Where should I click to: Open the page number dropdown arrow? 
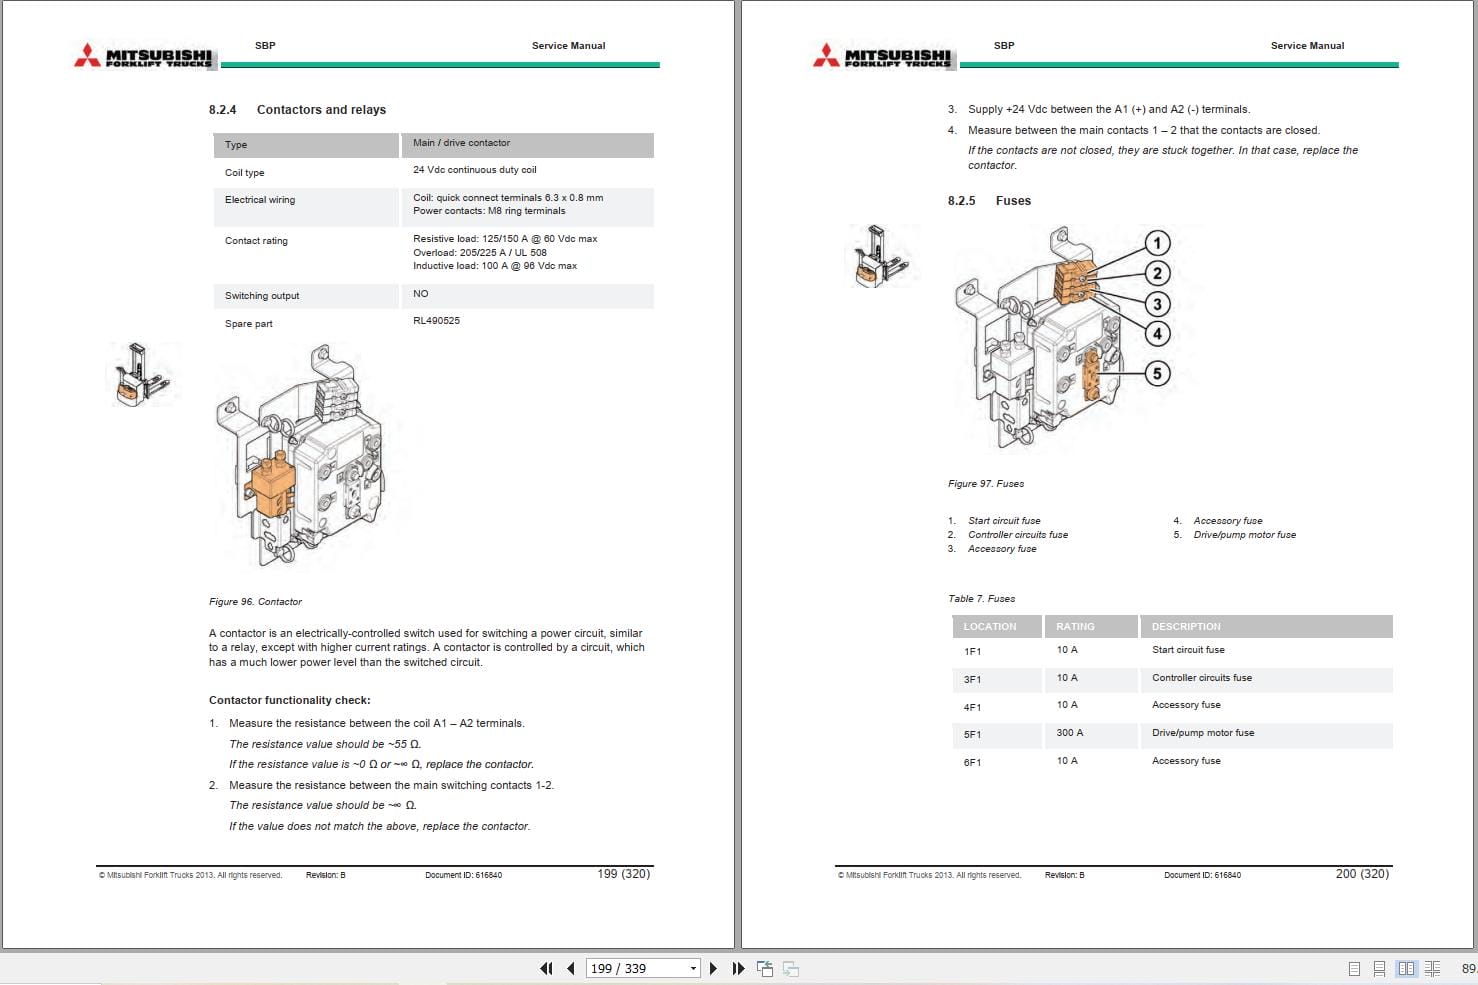point(693,968)
